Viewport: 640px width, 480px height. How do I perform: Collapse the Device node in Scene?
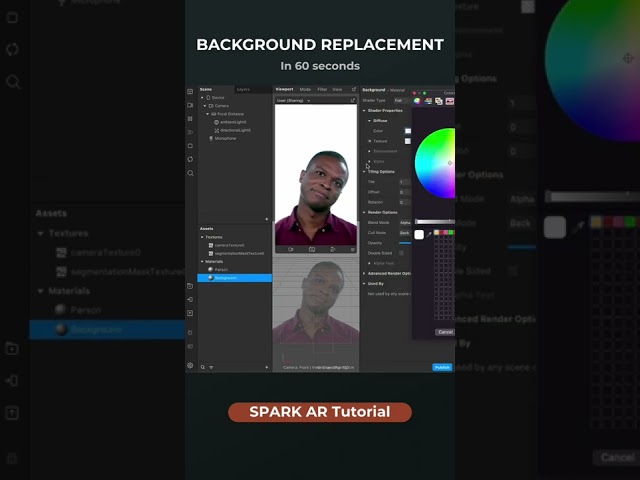202,98
